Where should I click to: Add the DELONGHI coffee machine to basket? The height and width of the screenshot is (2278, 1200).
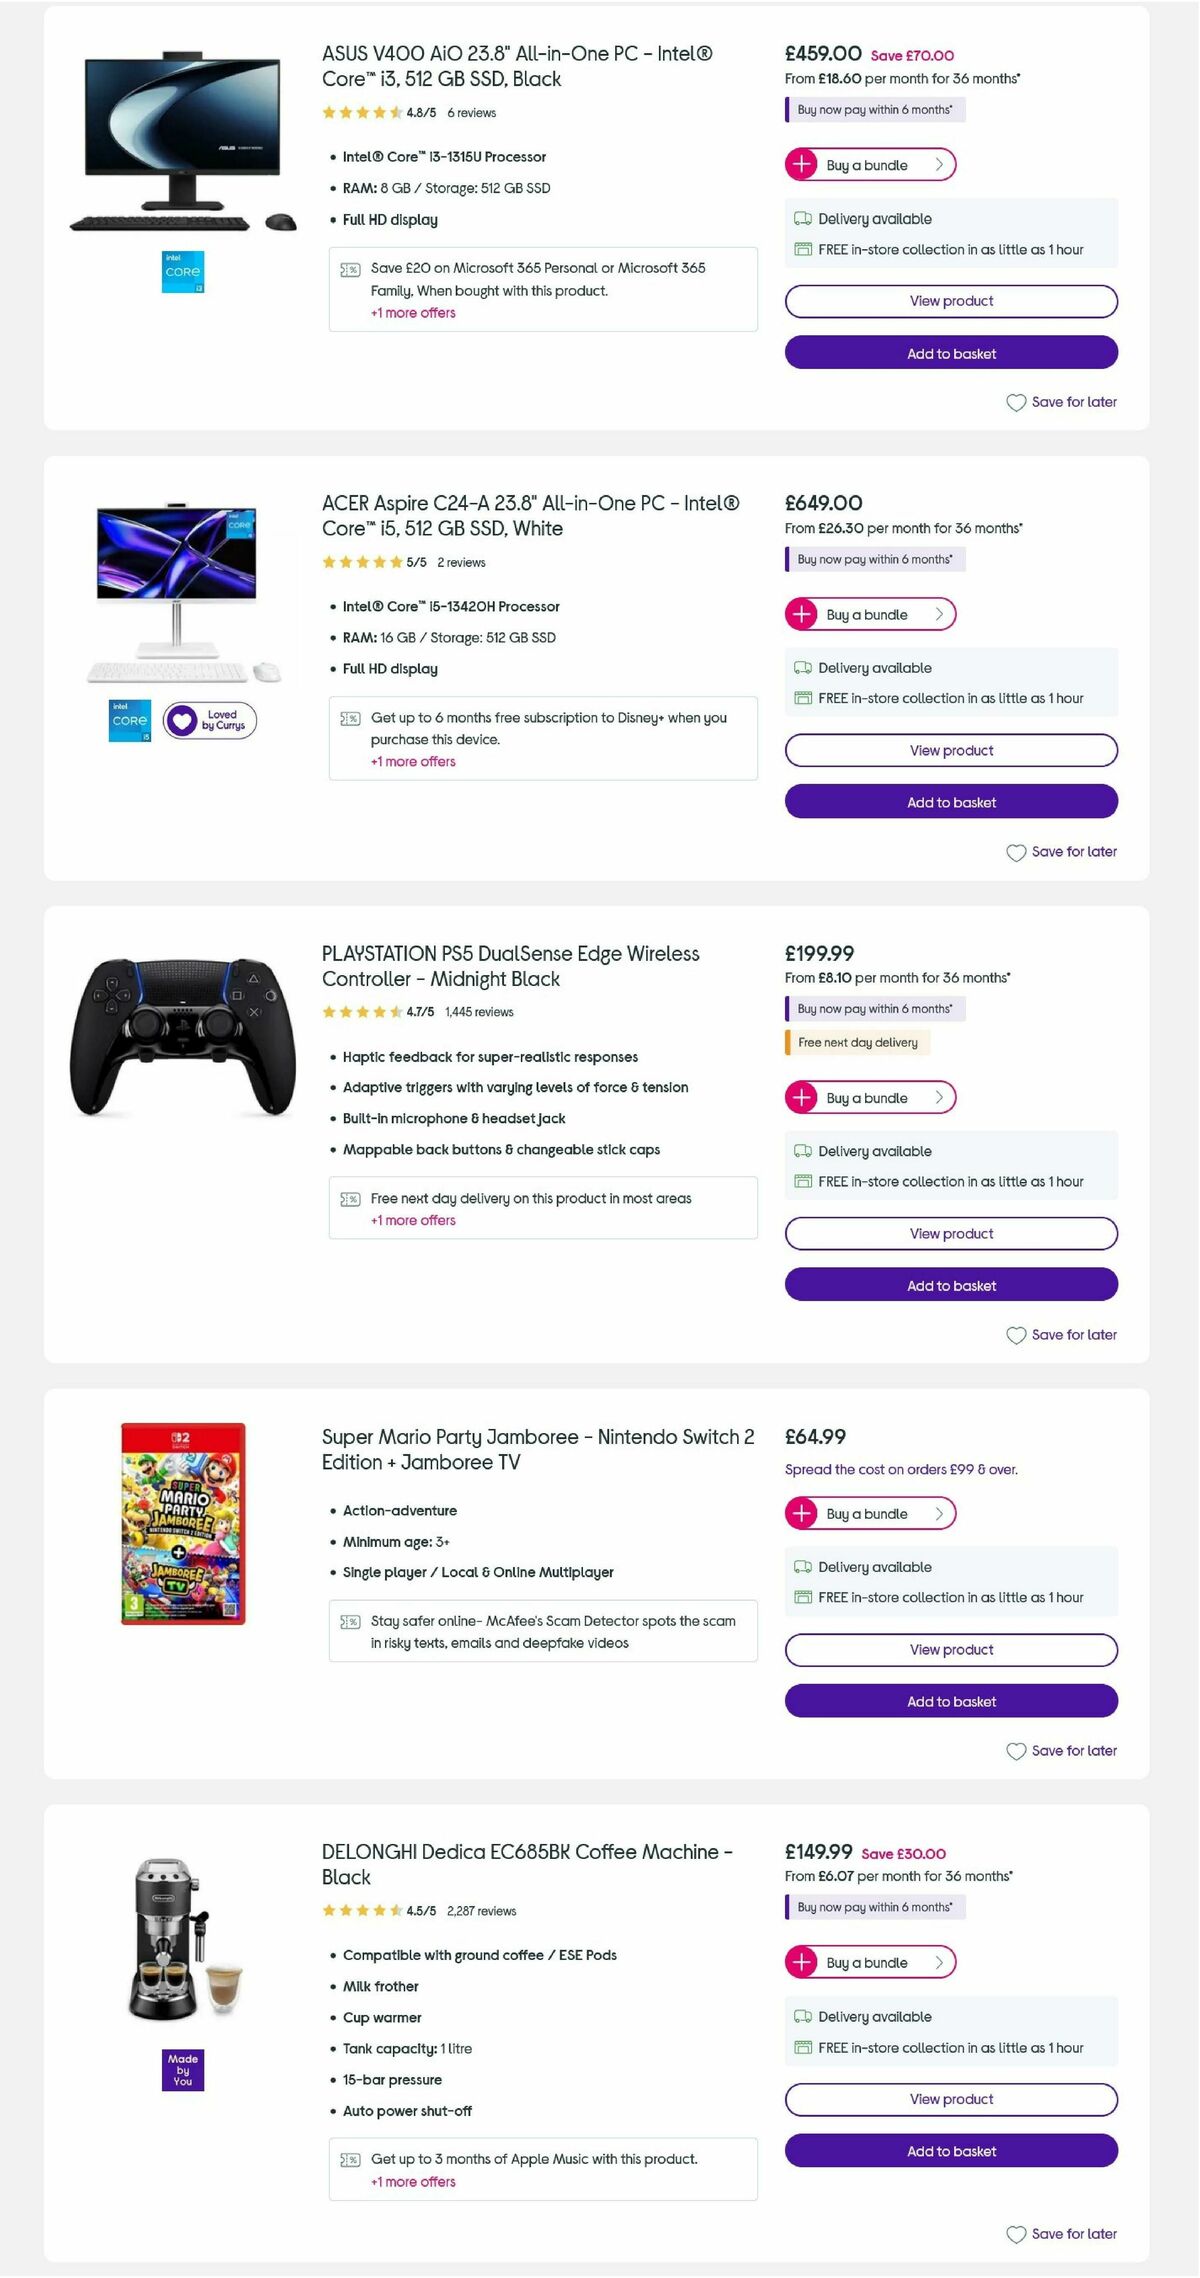(x=951, y=2151)
